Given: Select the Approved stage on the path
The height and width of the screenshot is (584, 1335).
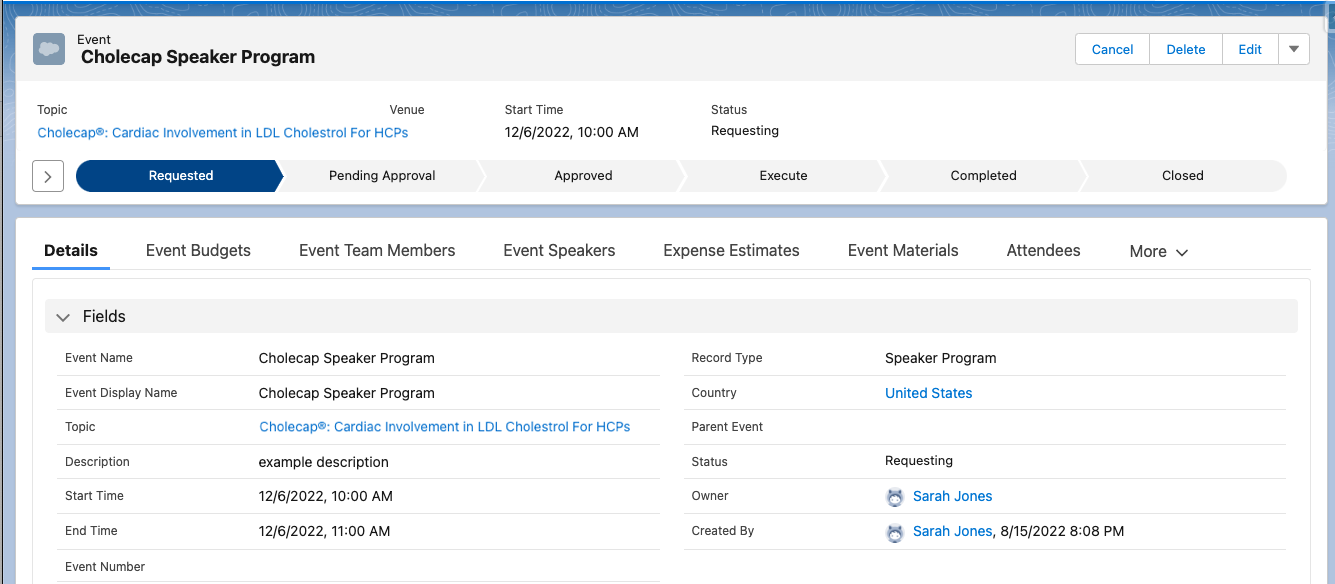Looking at the screenshot, I should point(583,175).
